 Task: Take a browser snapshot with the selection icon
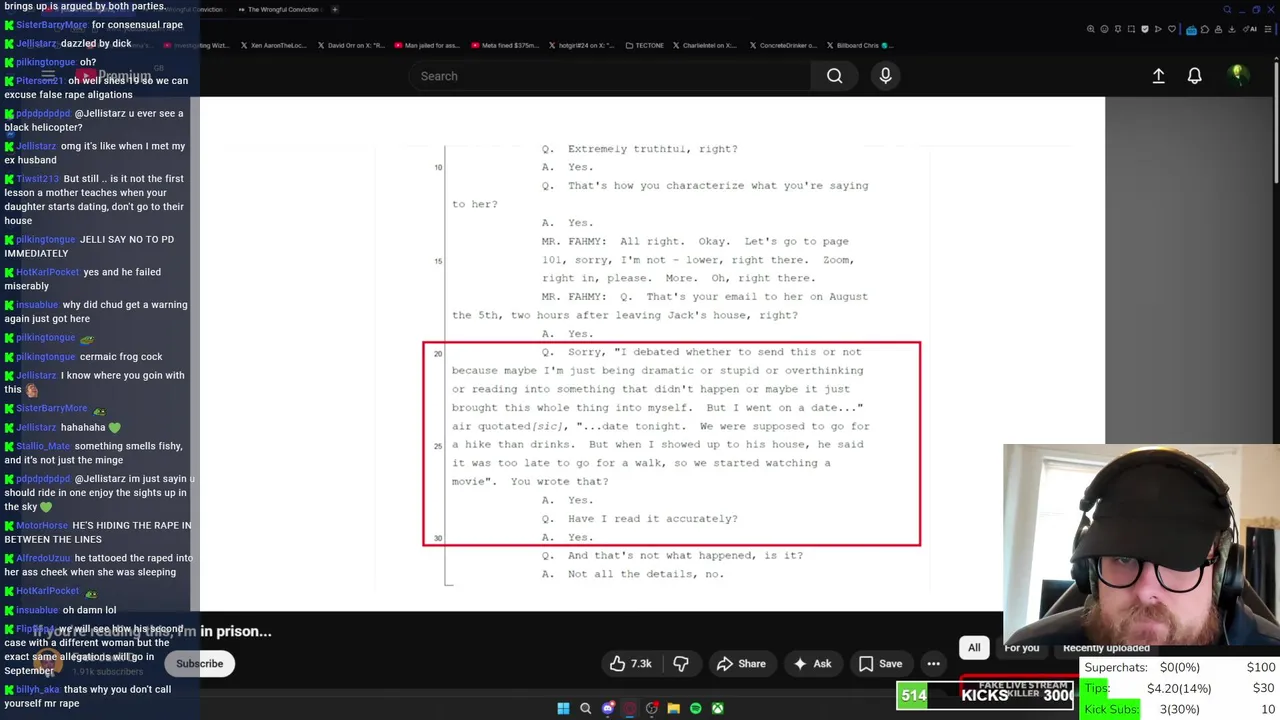(1131, 29)
